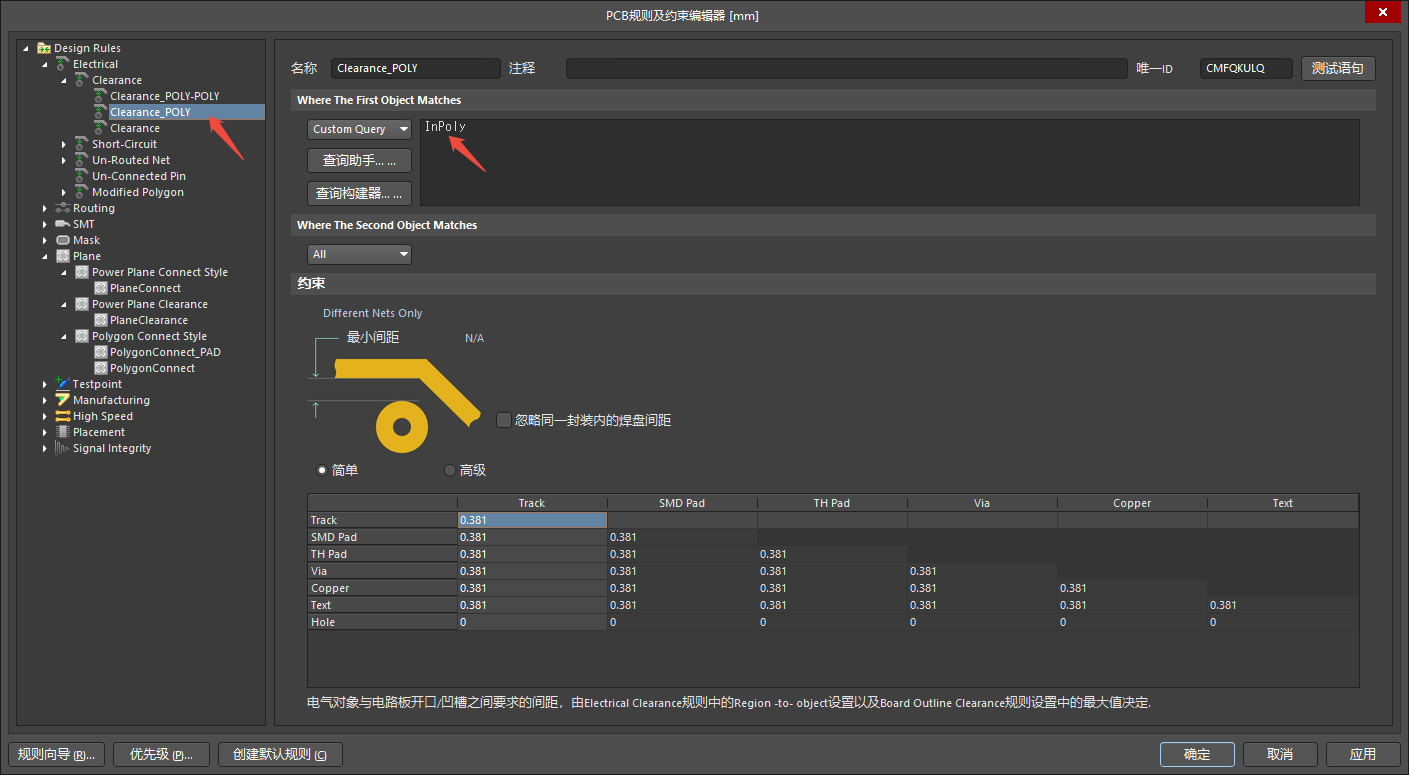Select the 高级 (advanced) radio option
The image size is (1409, 775).
click(449, 470)
